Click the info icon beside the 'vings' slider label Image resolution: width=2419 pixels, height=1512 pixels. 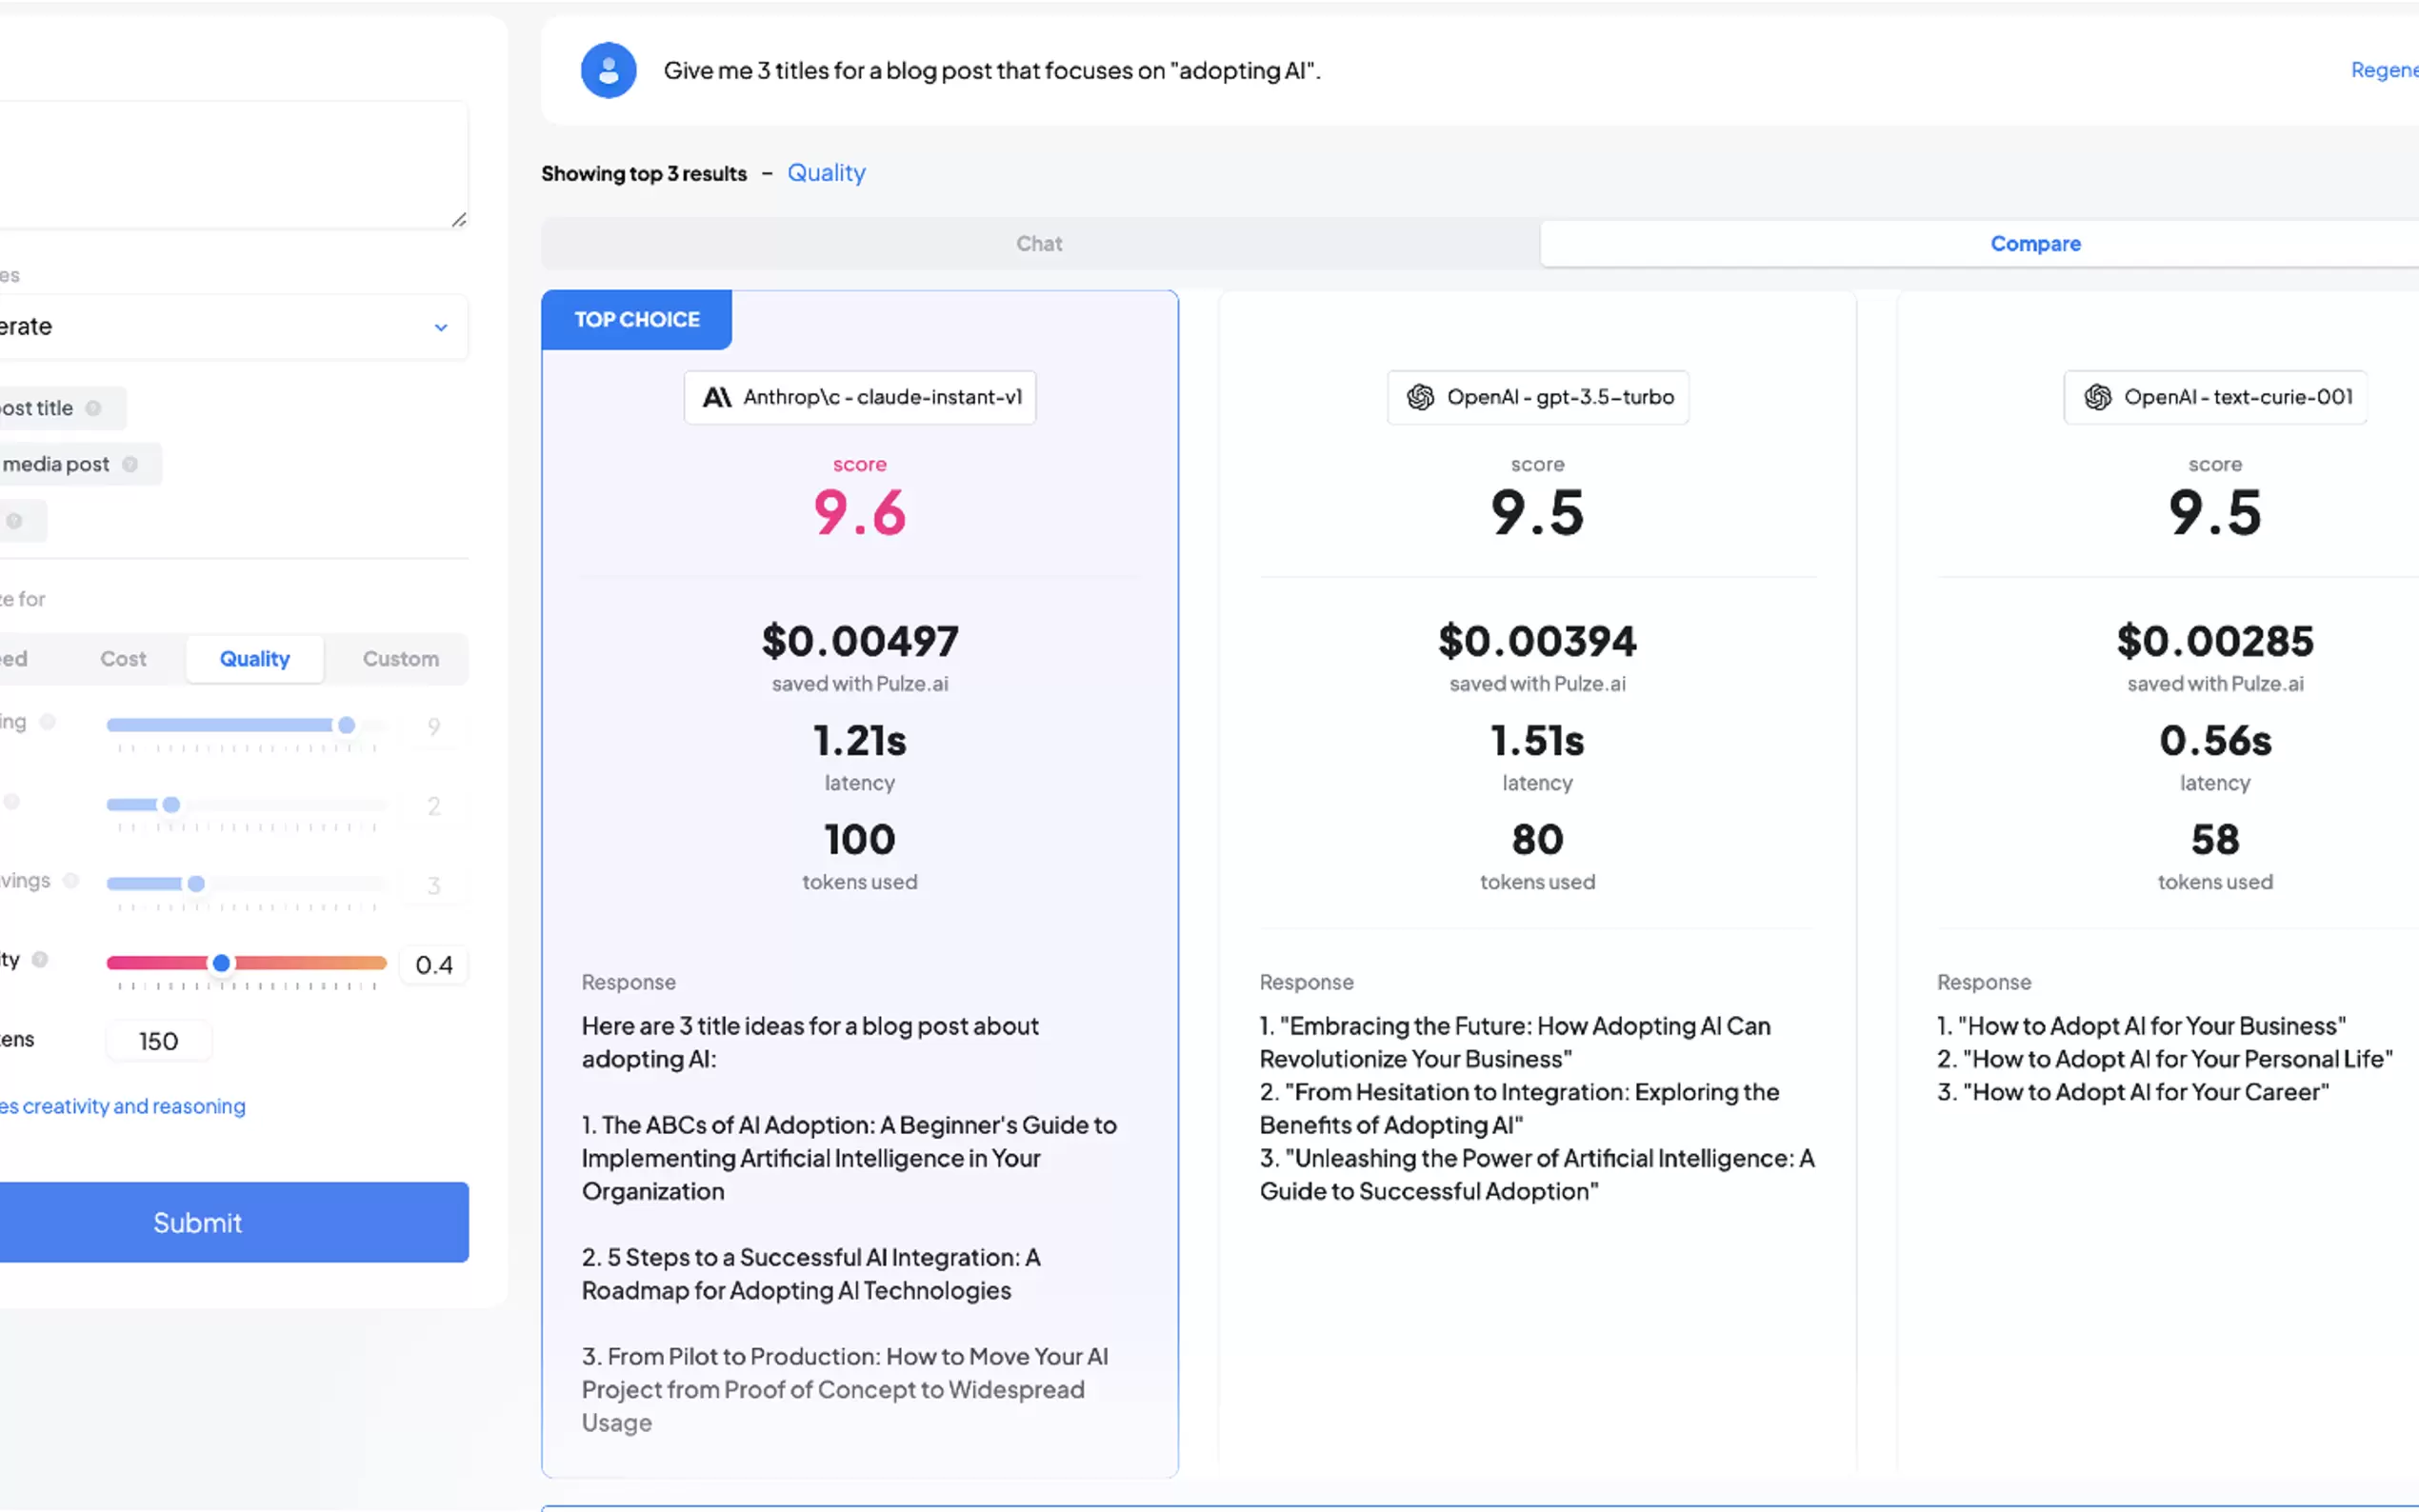pyautogui.click(x=71, y=881)
